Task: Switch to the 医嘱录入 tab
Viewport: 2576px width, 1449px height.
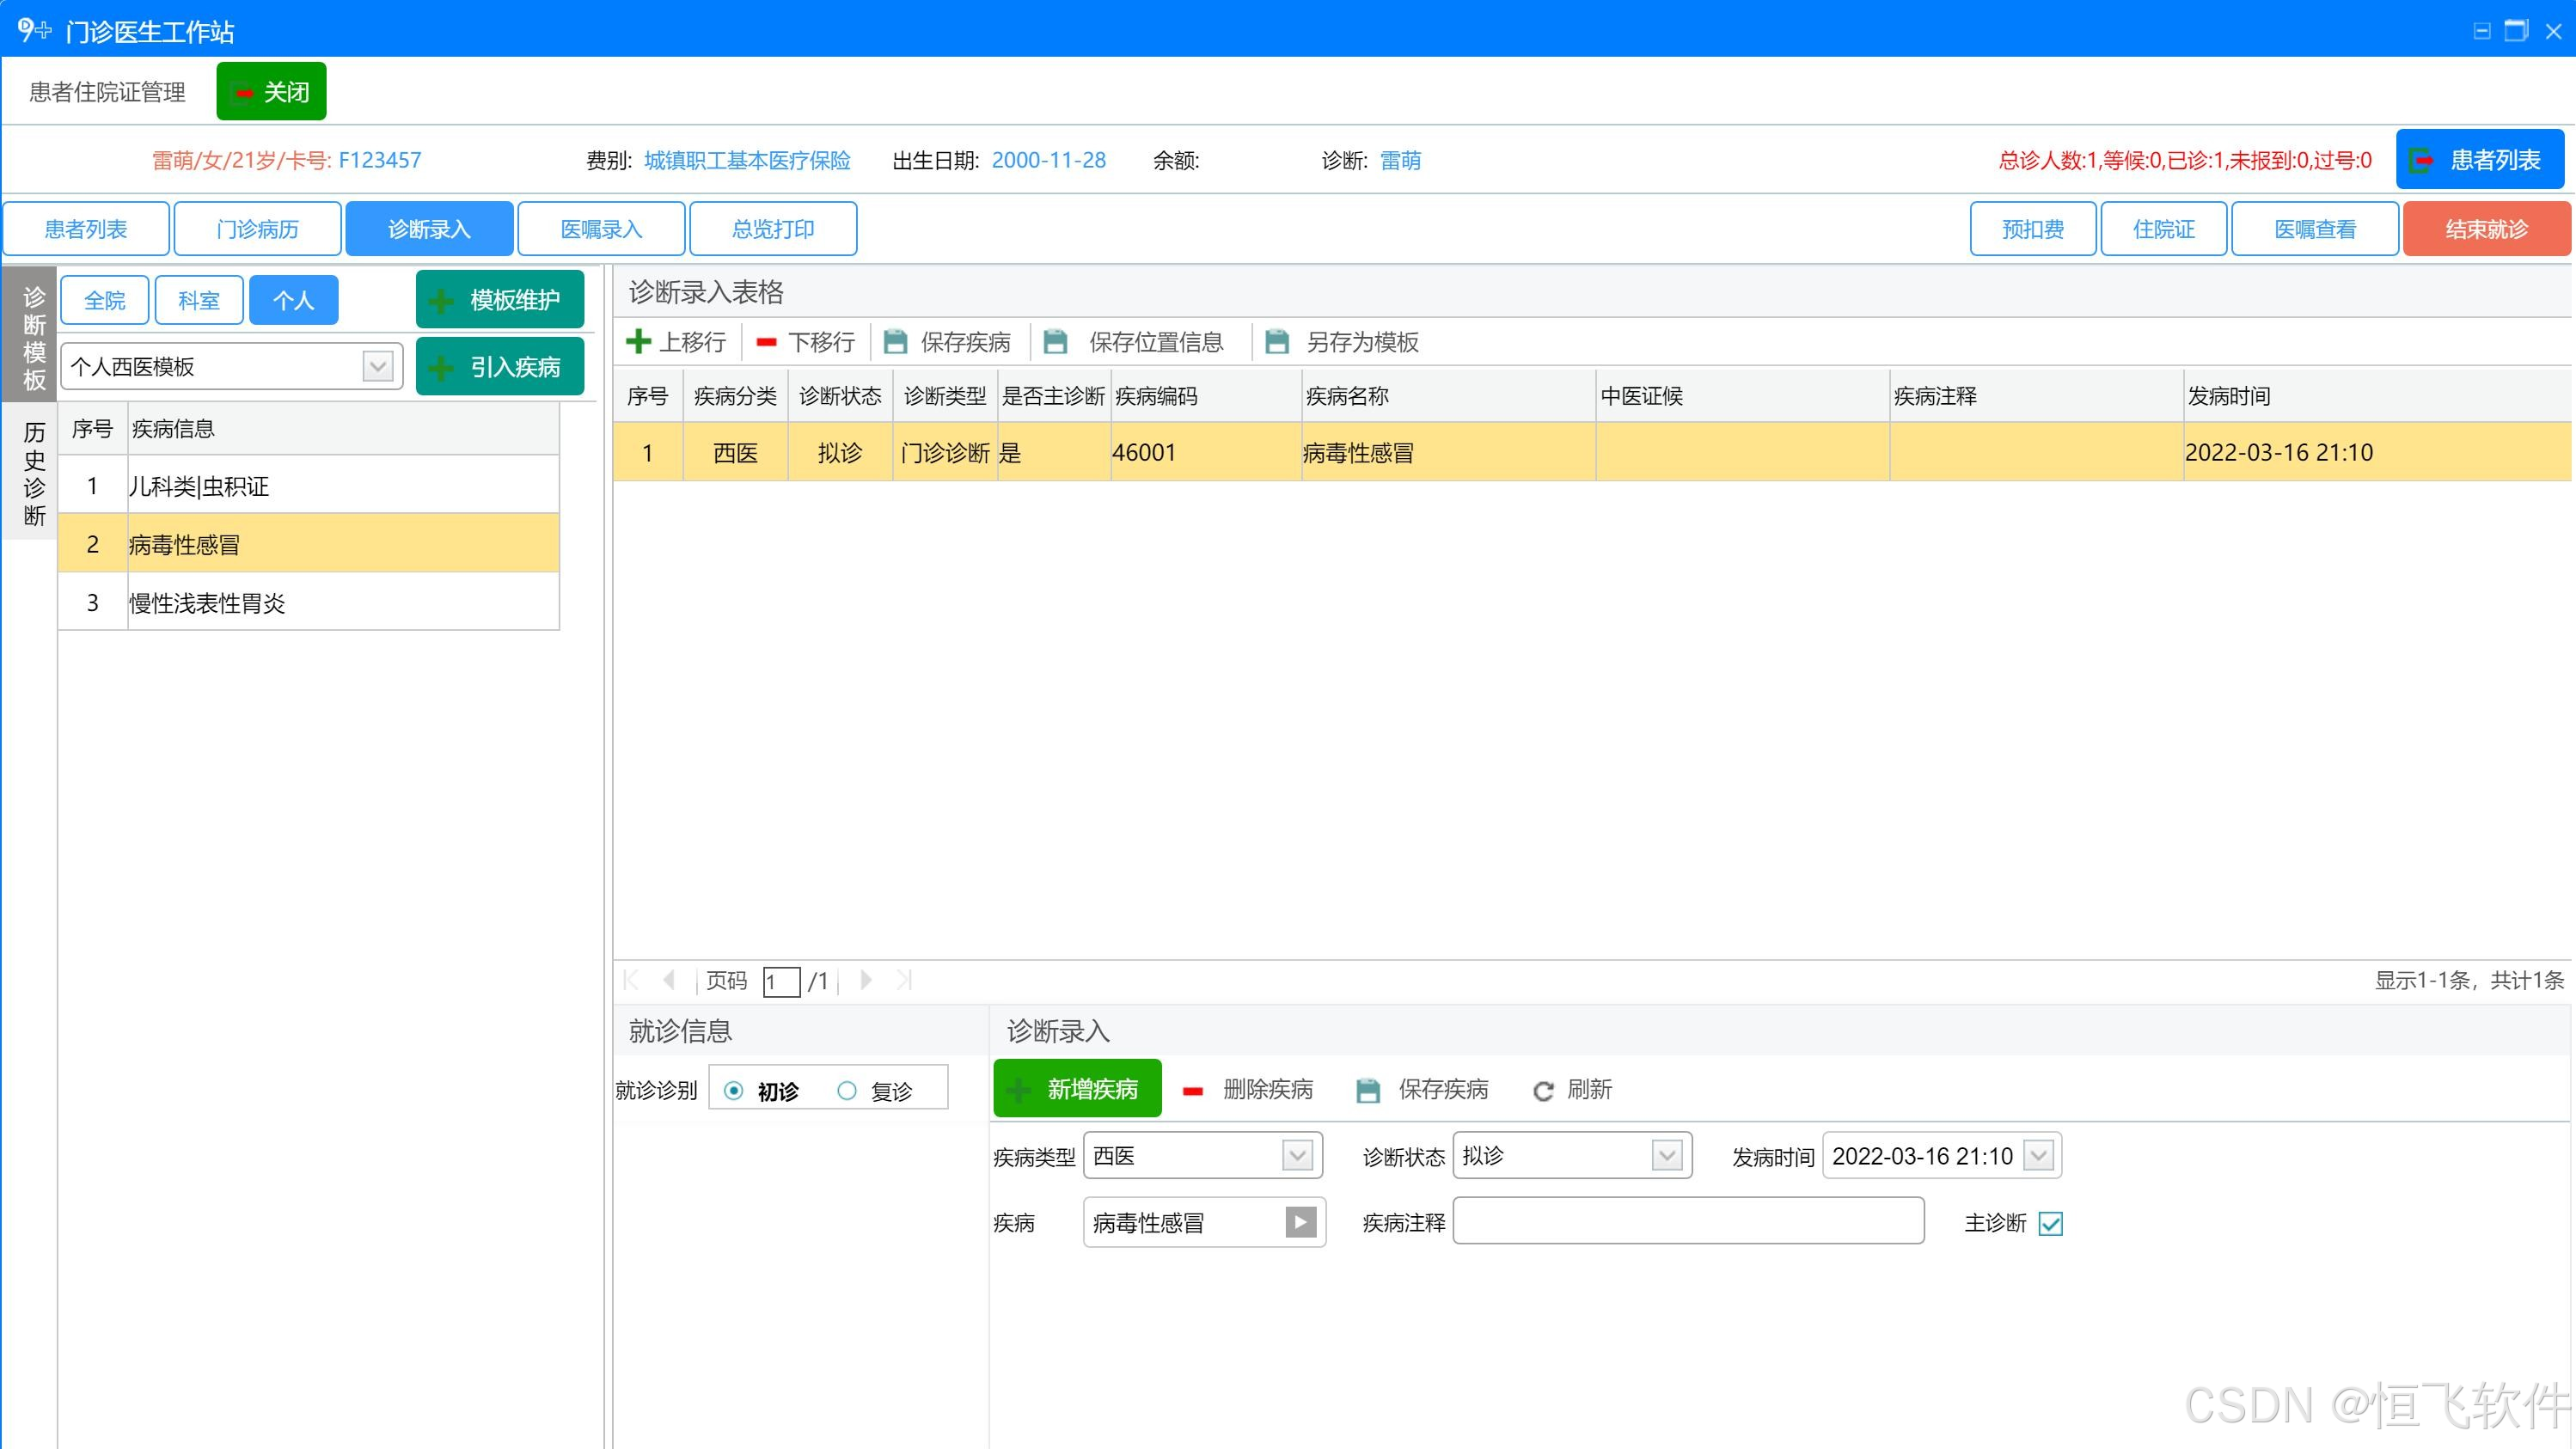Action: 601,229
